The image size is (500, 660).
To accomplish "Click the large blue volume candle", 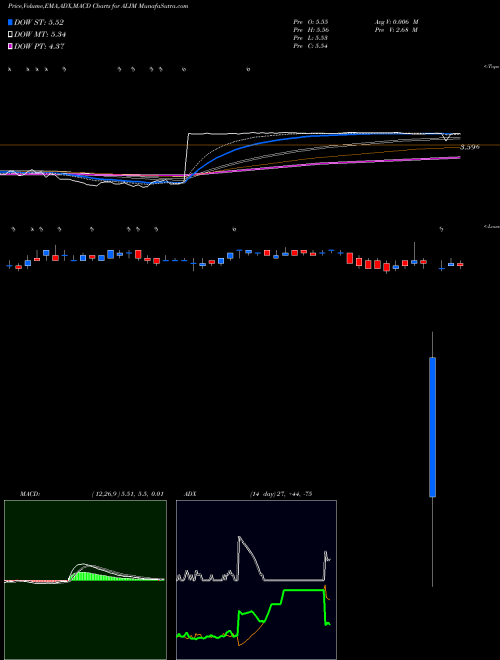I will pyautogui.click(x=432, y=427).
